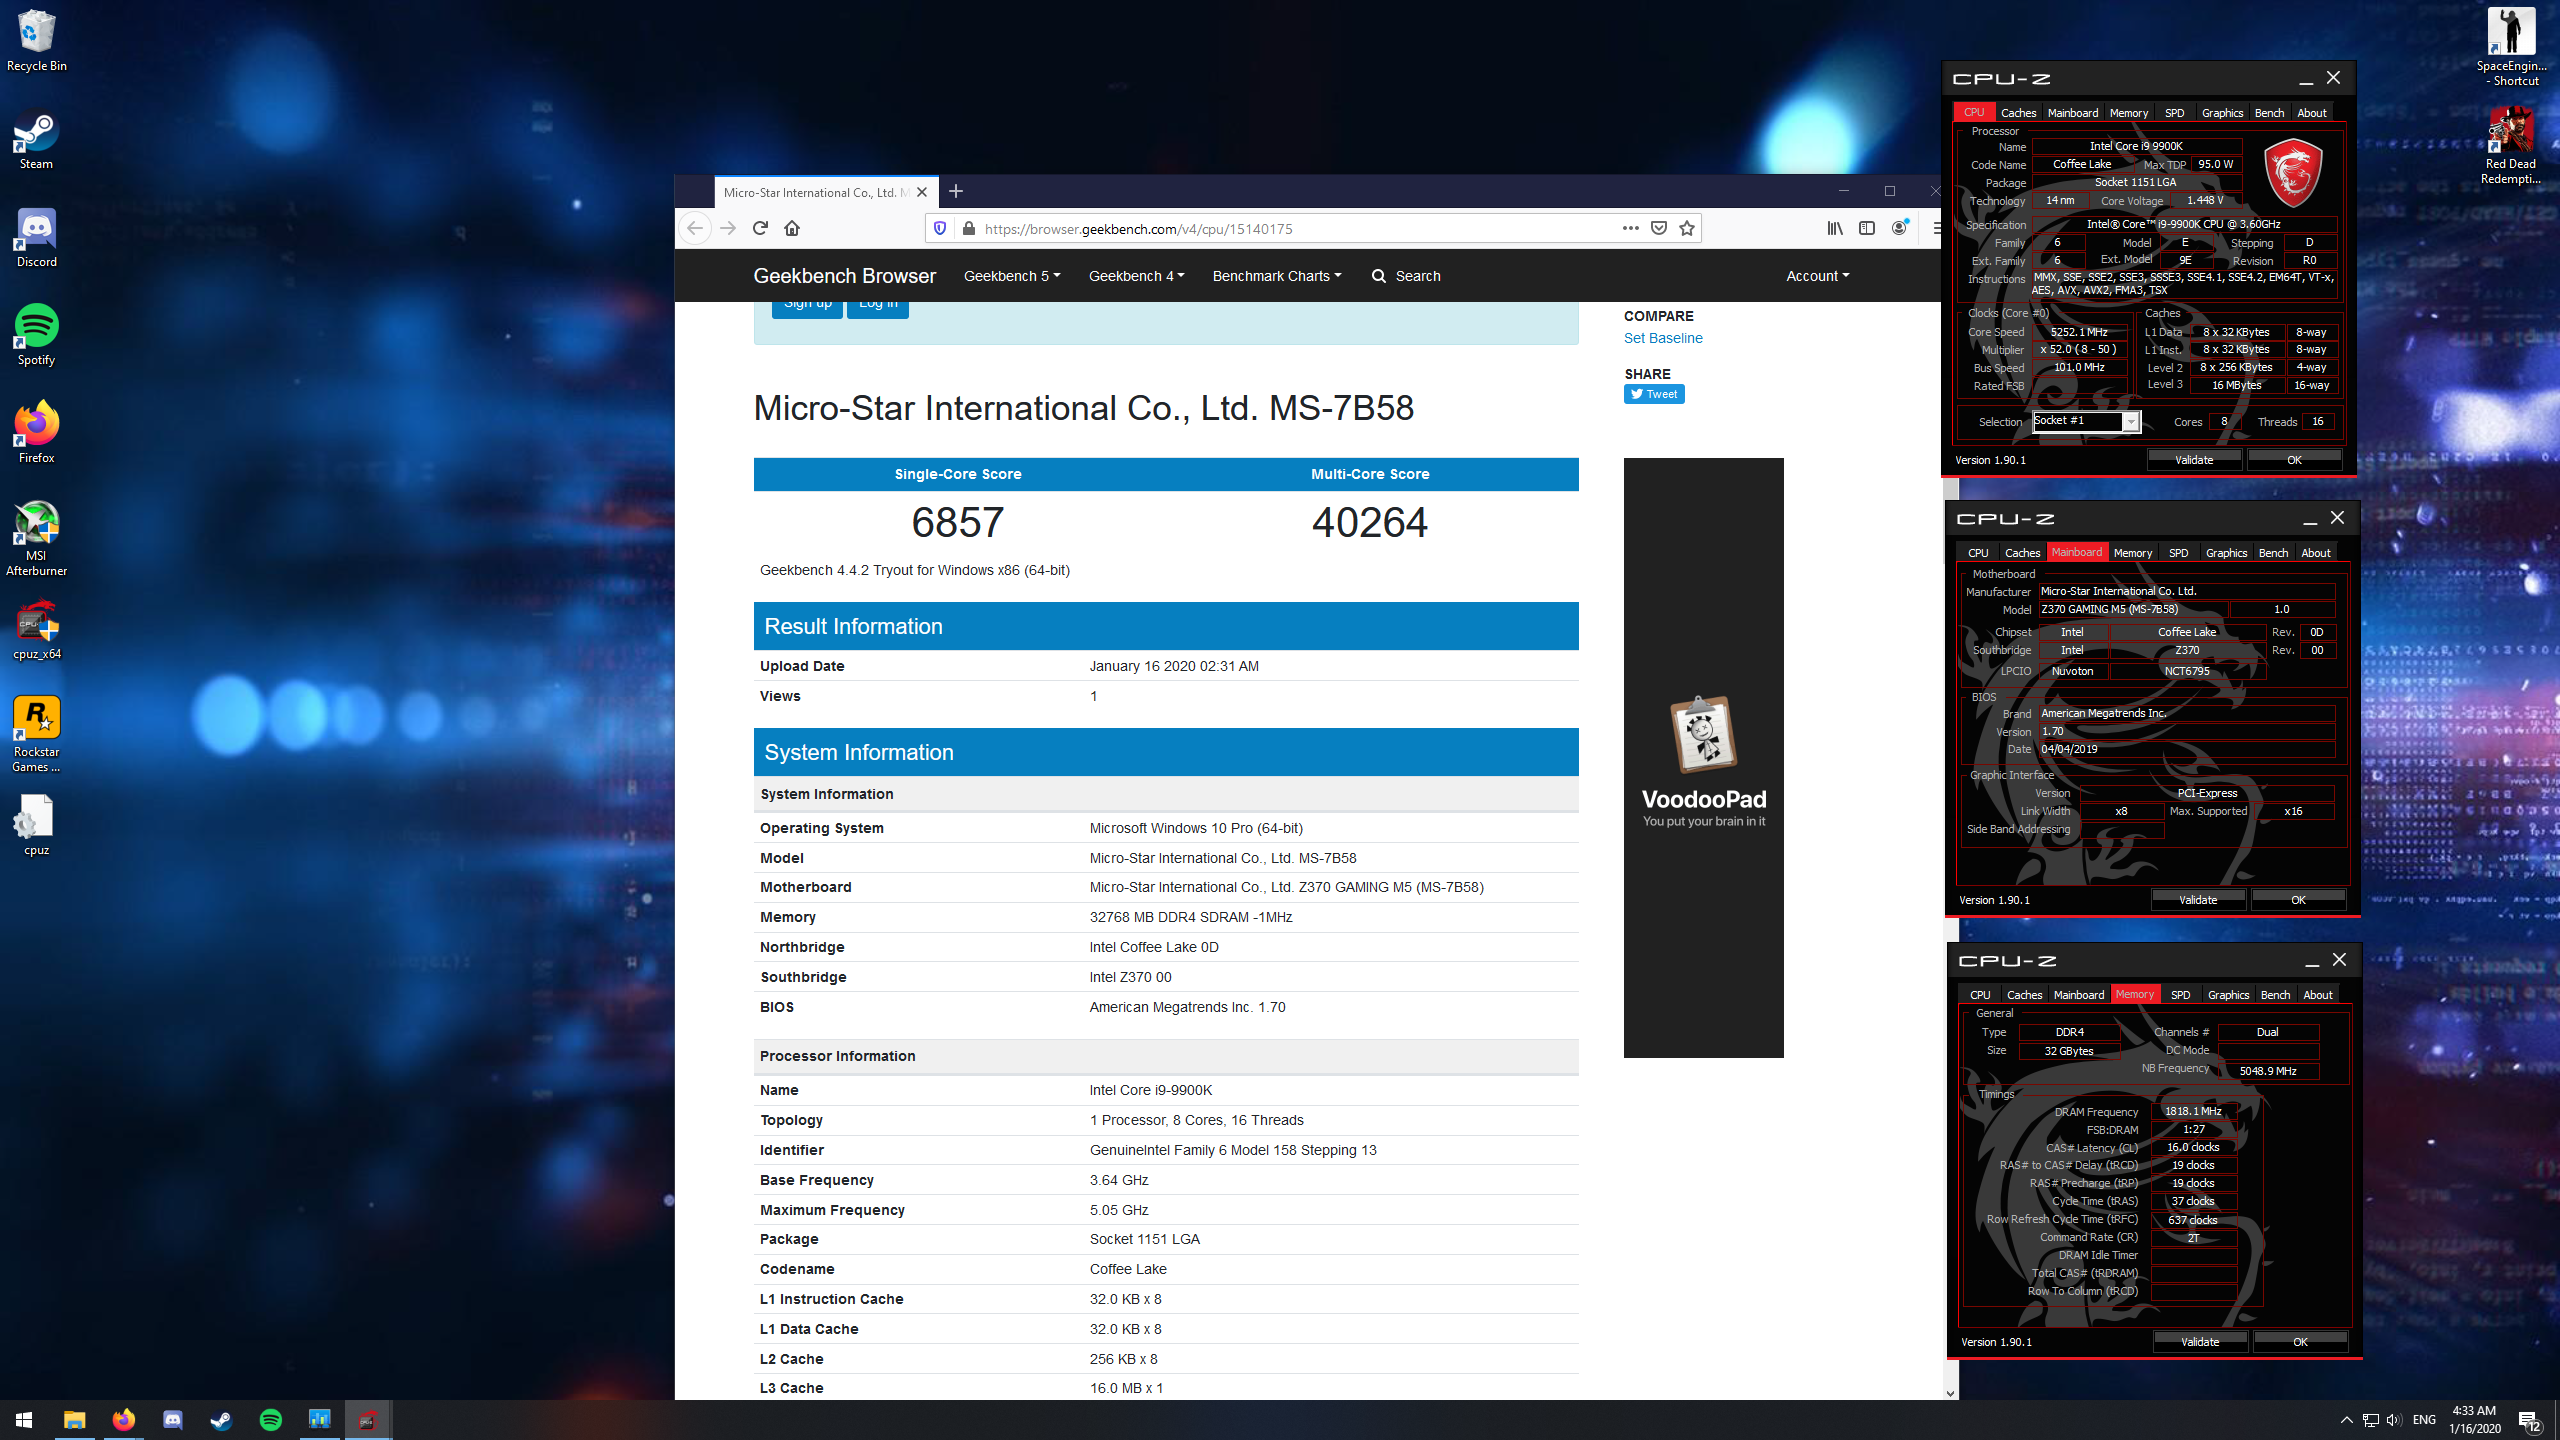The height and width of the screenshot is (1440, 2560).
Task: Select the Intel Core i9-9900K name value
Action: (x=1150, y=1090)
